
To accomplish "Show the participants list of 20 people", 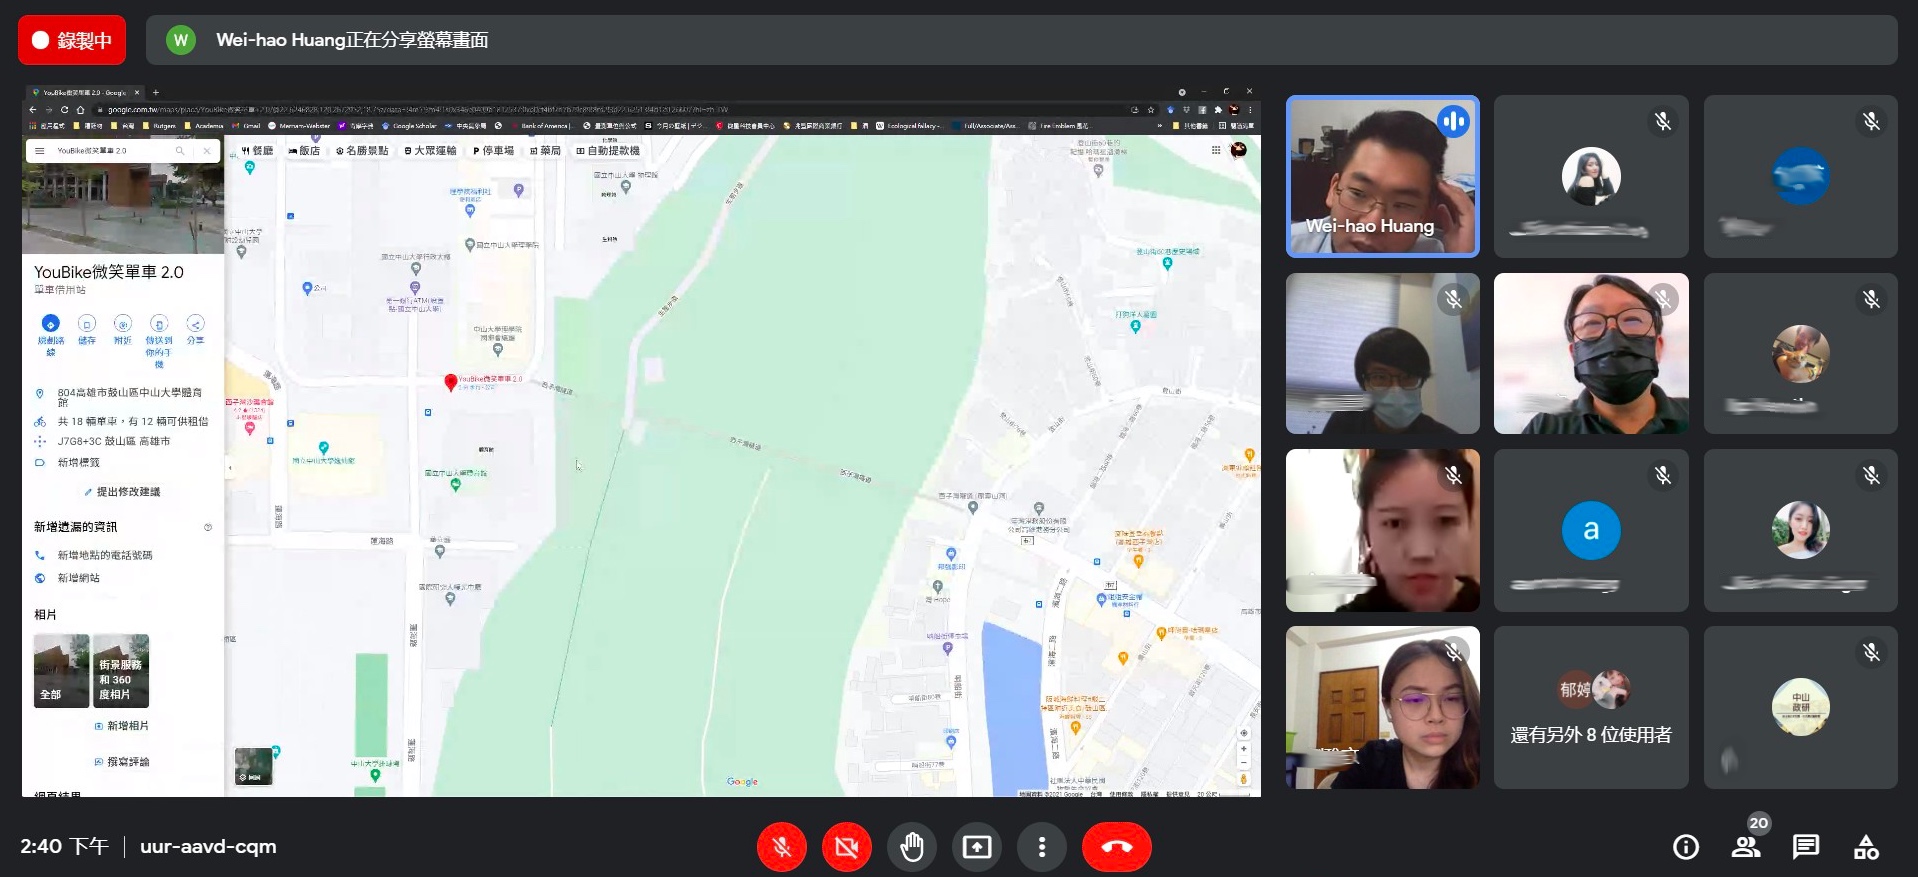I will tap(1746, 847).
